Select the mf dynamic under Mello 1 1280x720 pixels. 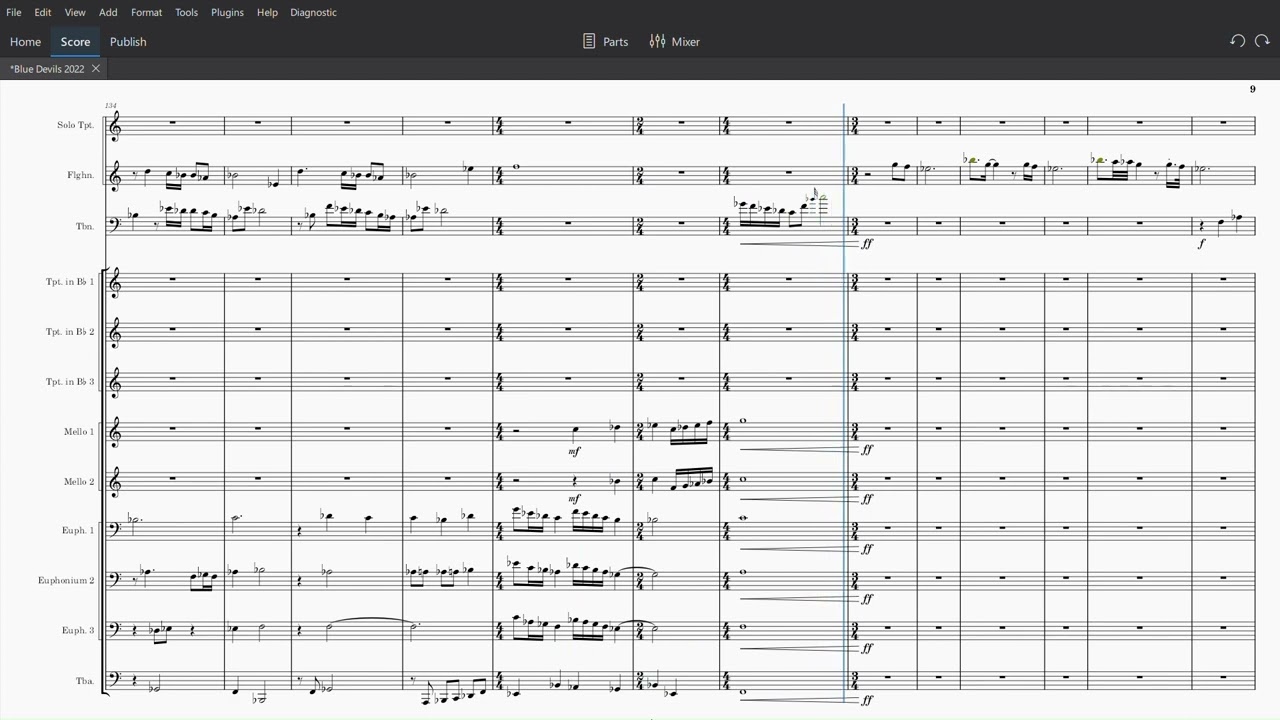(574, 452)
